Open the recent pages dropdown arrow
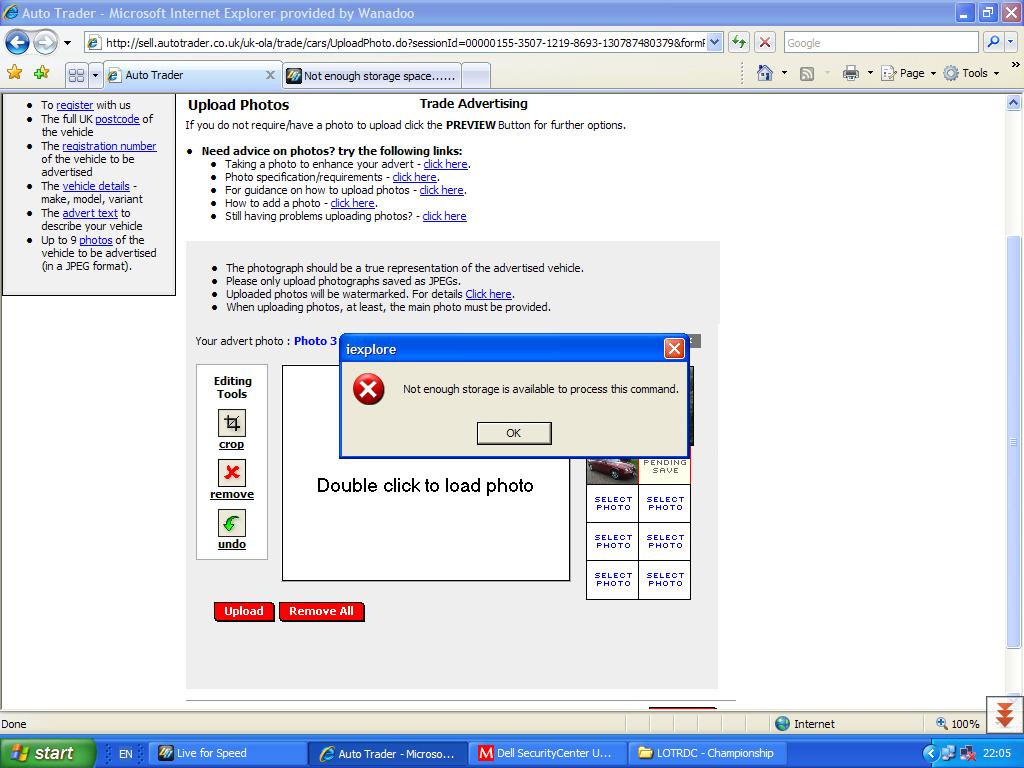The height and width of the screenshot is (768, 1024). [67, 43]
